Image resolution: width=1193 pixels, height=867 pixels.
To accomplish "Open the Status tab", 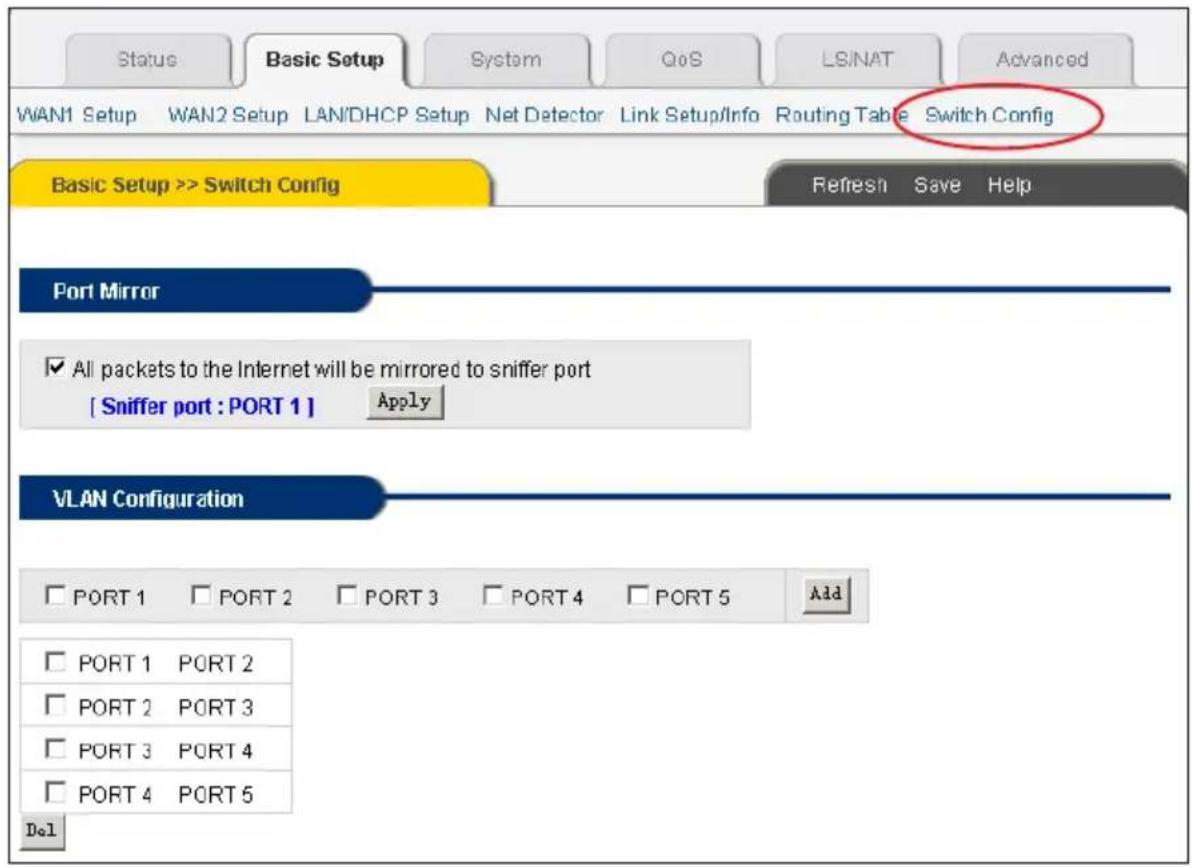I will click(x=148, y=59).
